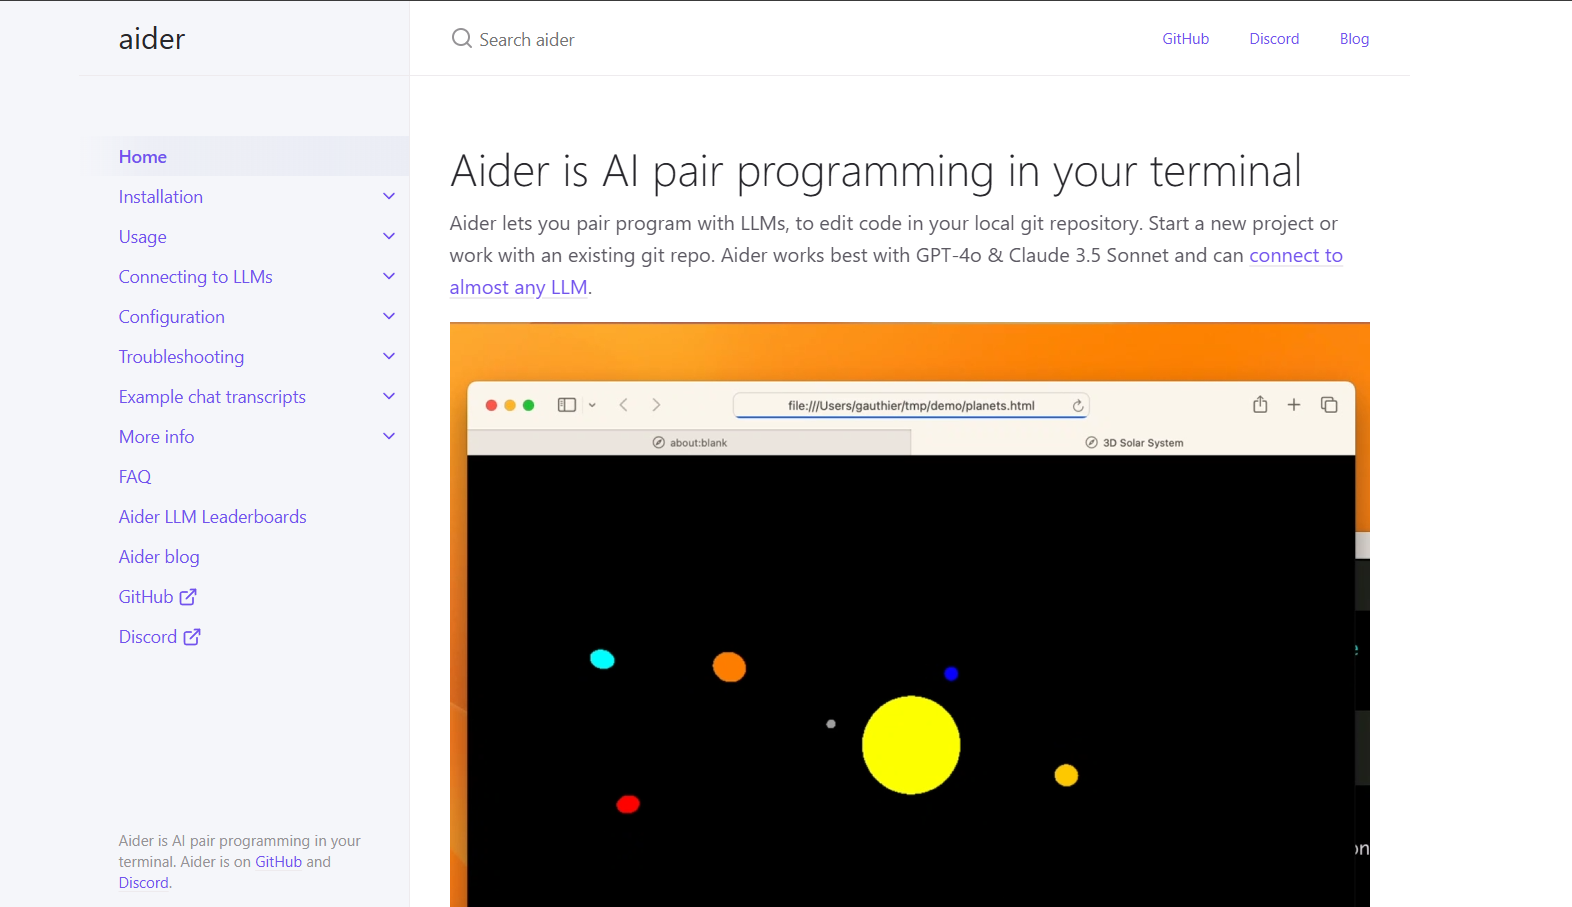
Task: Click the large orange planet in the demo
Action: [729, 667]
